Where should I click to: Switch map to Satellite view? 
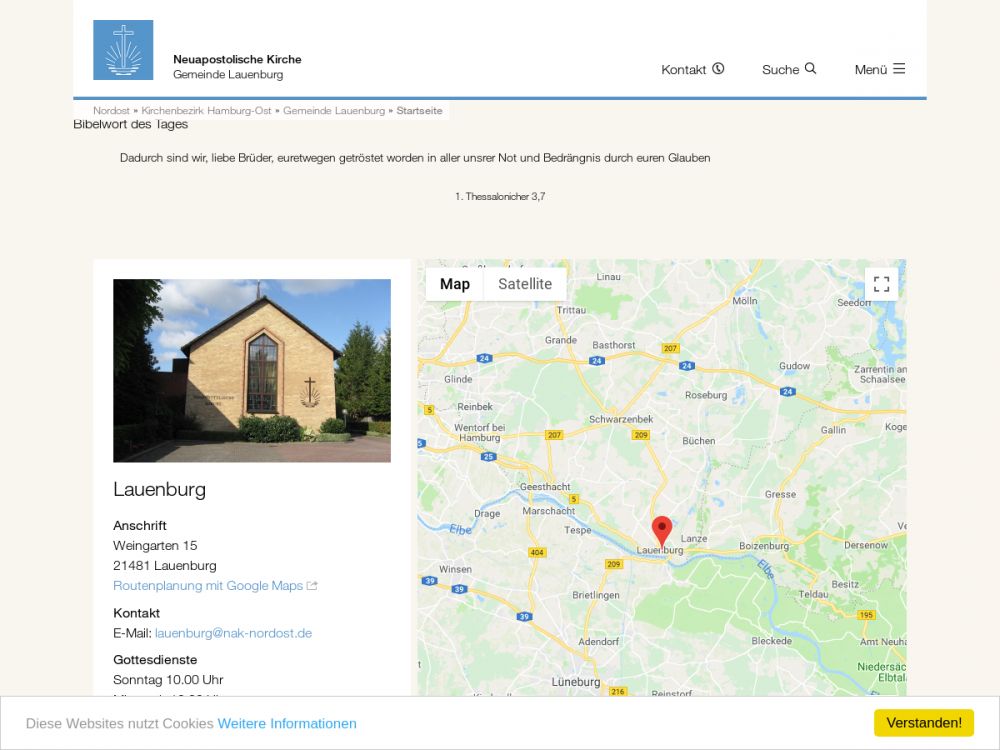pos(525,284)
